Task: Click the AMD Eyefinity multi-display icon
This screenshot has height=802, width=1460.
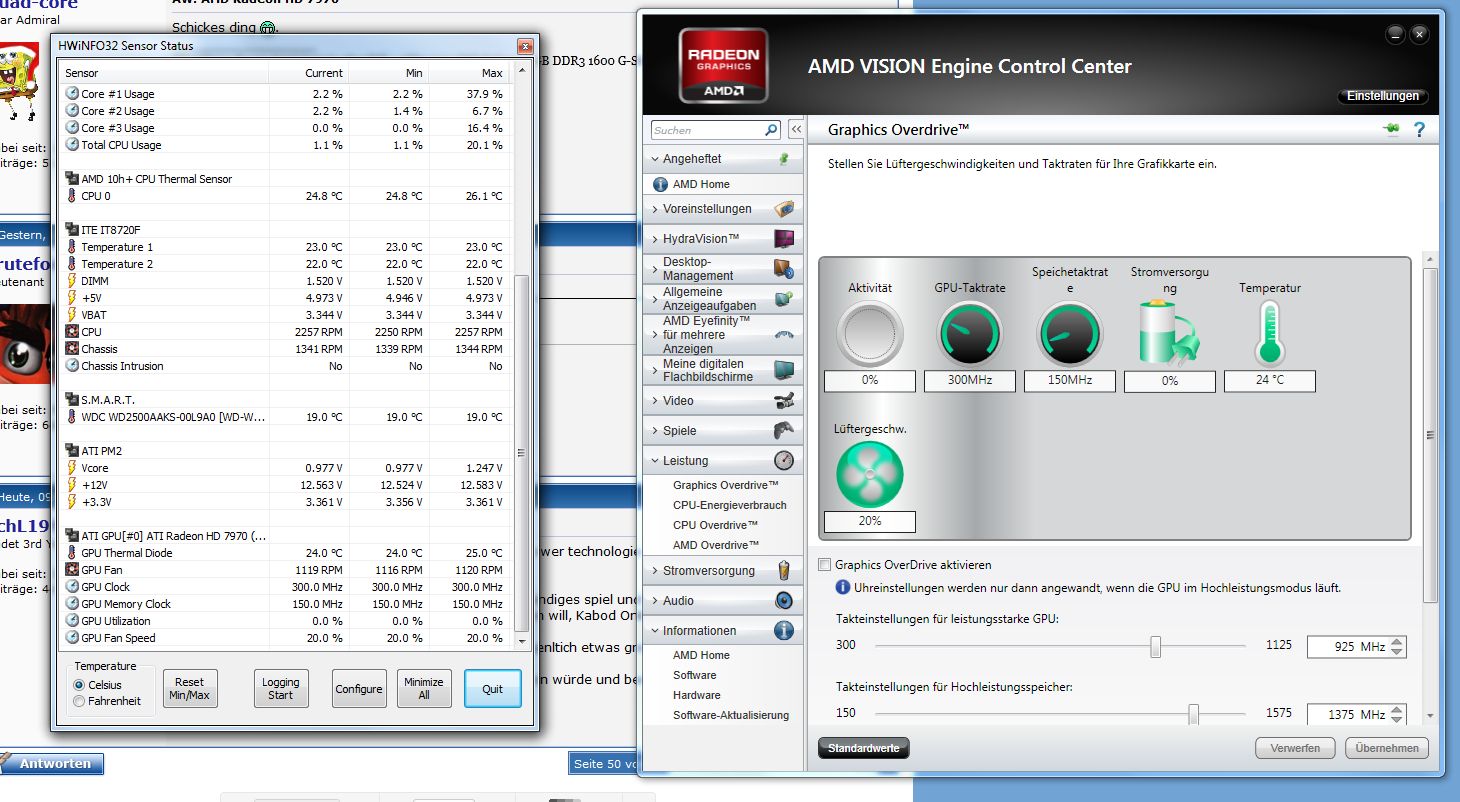Action: tap(784, 335)
